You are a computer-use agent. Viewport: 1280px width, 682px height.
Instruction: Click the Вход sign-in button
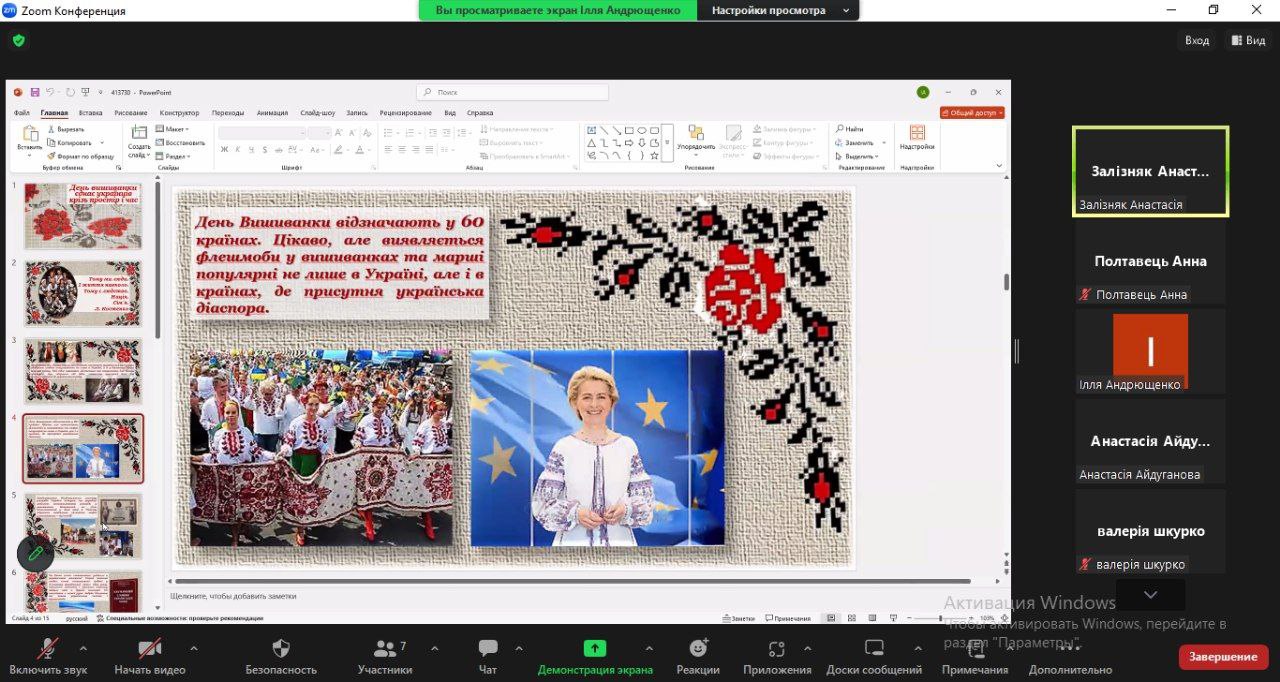1196,40
